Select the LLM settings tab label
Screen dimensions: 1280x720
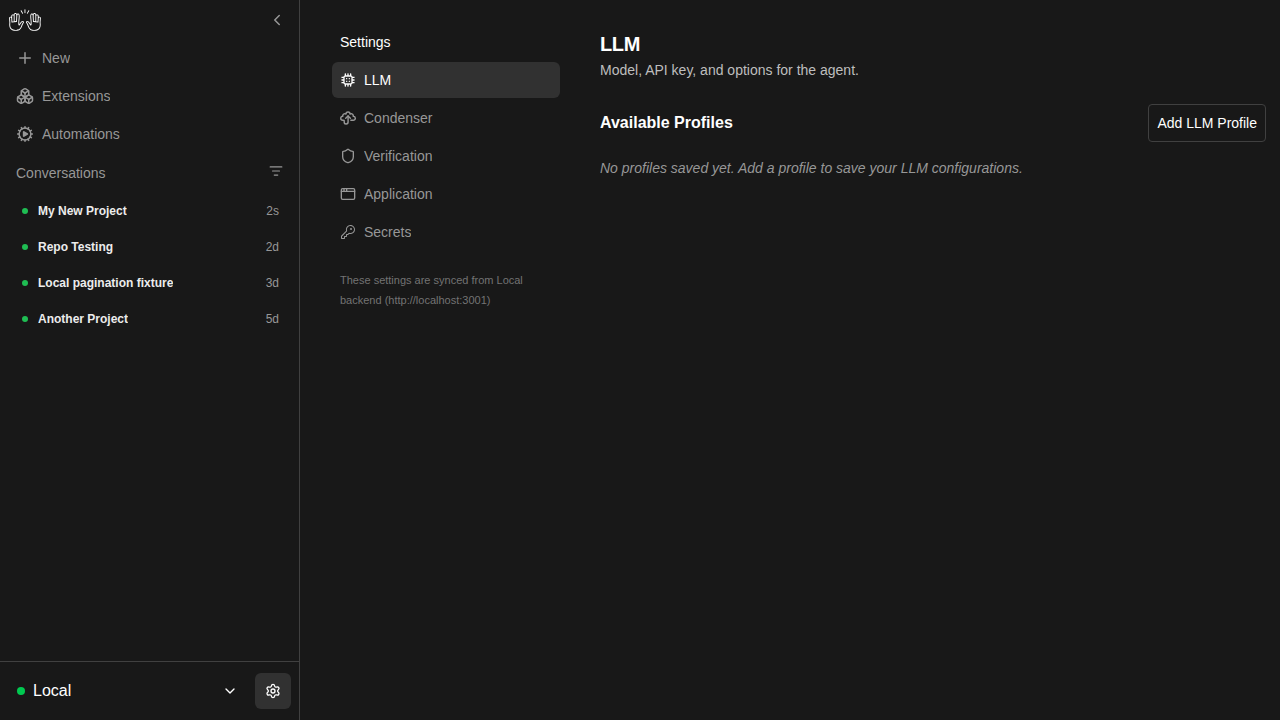pyautogui.click(x=377, y=80)
